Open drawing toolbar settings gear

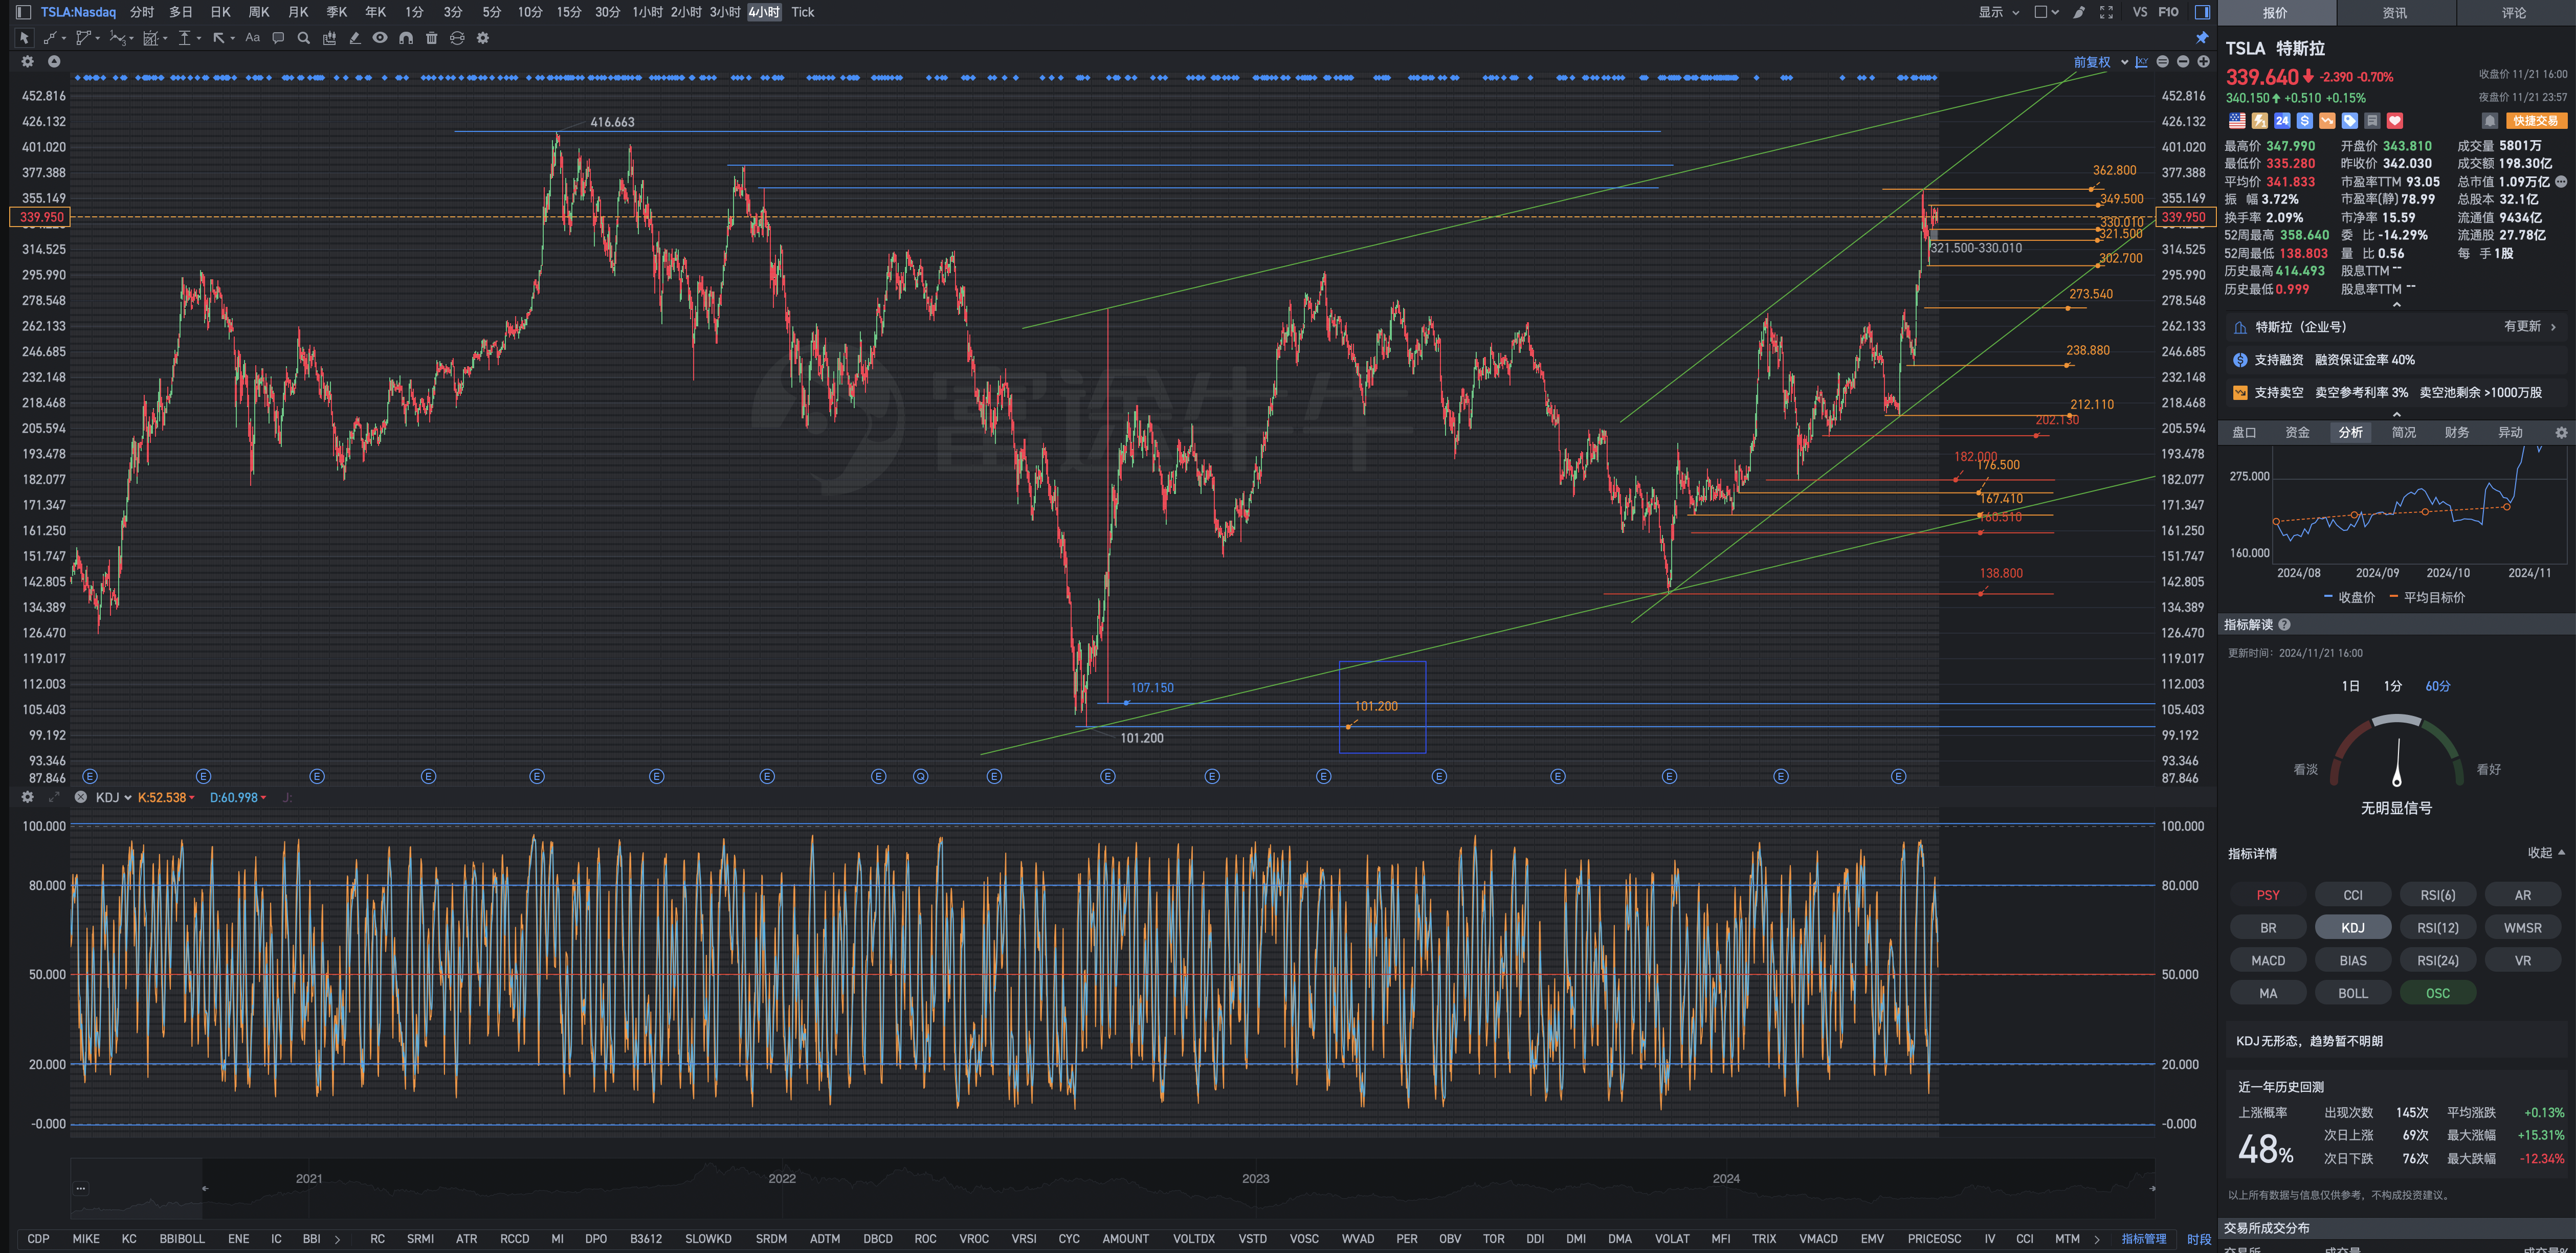click(483, 38)
